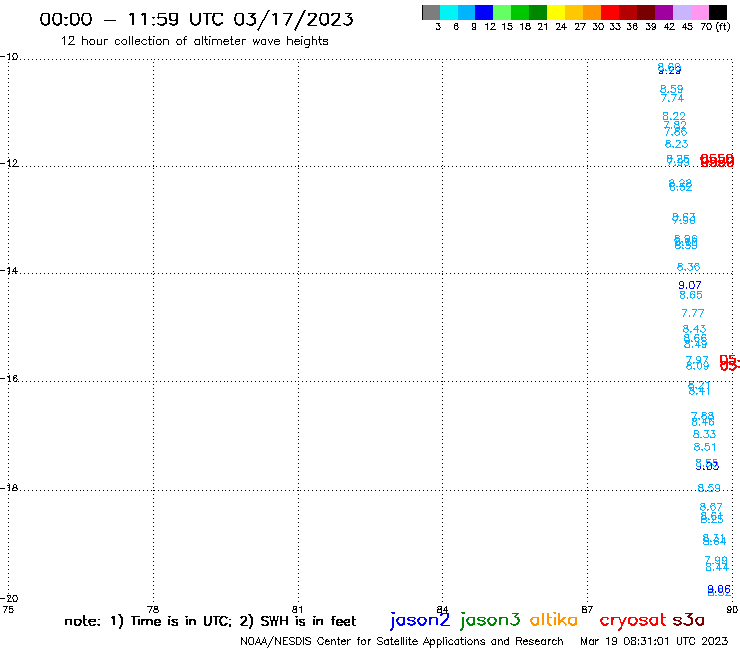The width and height of the screenshot is (740, 650).
Task: Select the wave height value '8.65'
Action: [691, 295]
